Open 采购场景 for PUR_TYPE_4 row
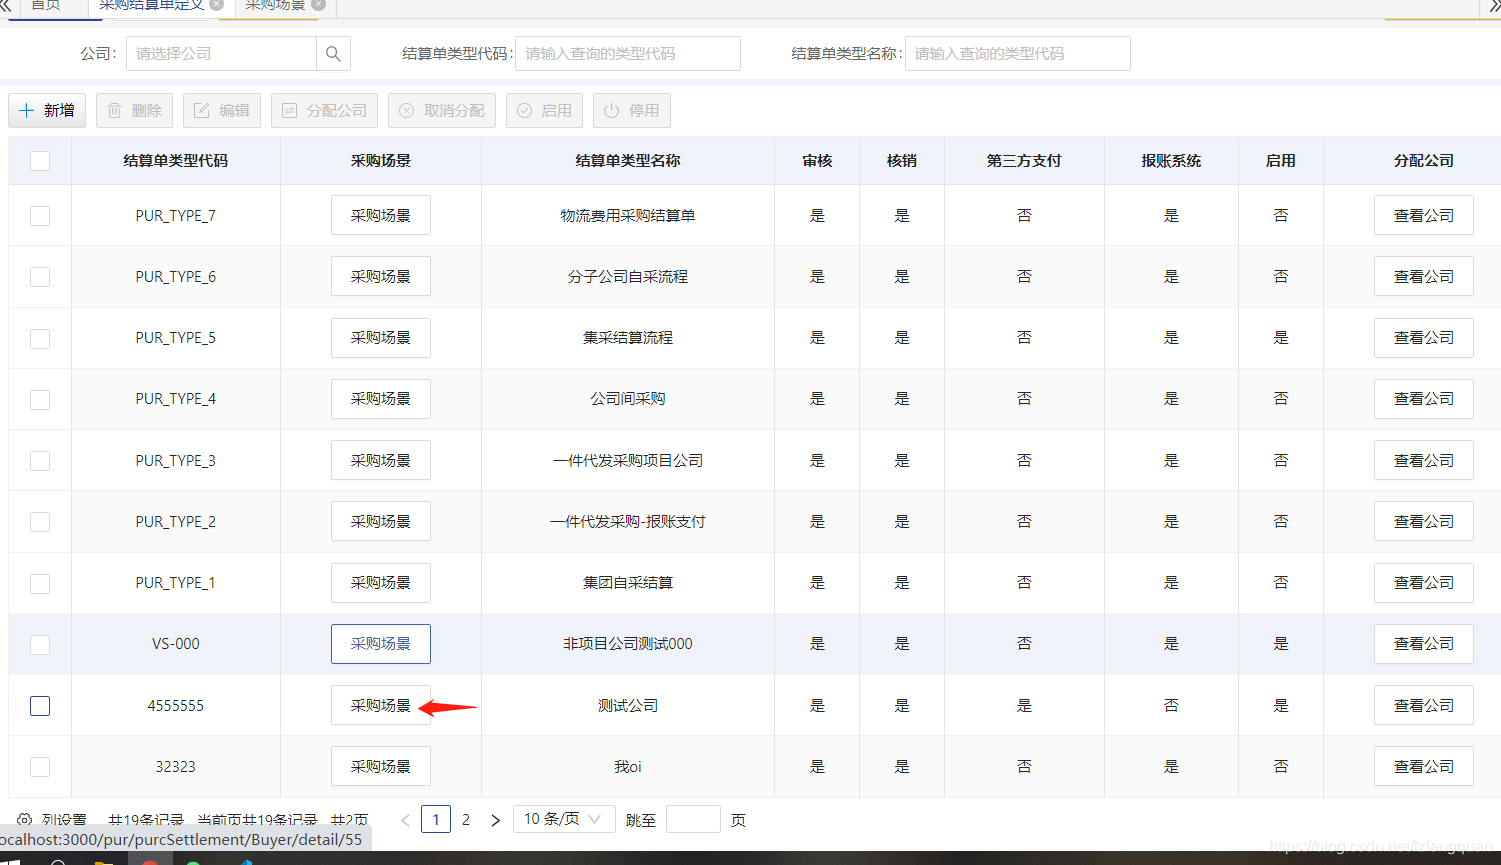Image resolution: width=1501 pixels, height=865 pixels. [381, 399]
